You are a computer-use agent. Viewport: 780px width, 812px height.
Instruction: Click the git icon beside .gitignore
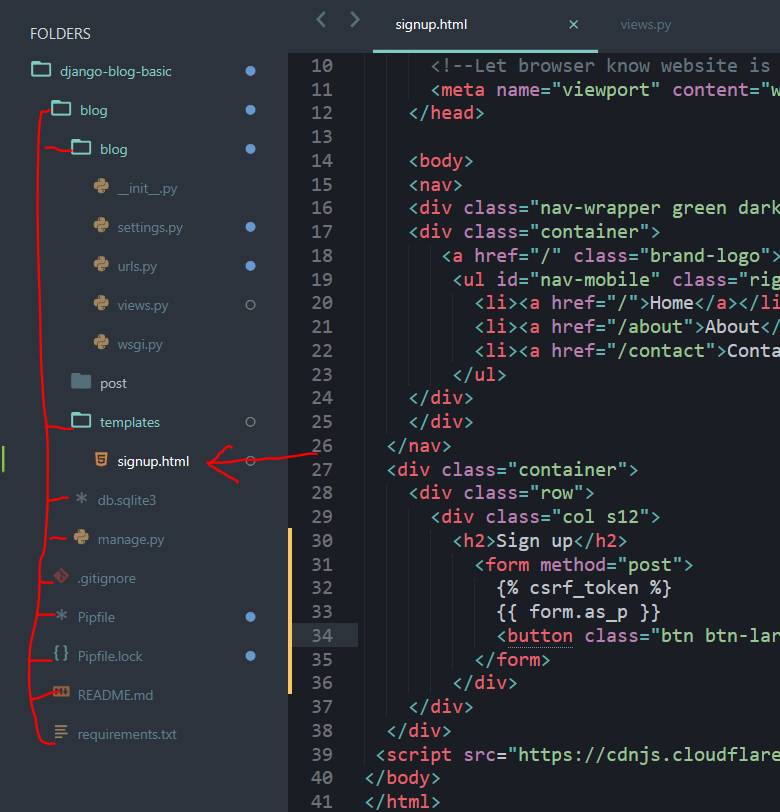point(61,578)
